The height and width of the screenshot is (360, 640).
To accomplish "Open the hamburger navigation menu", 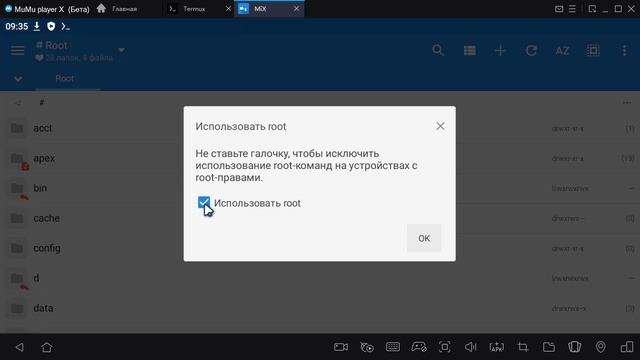I will click(18, 51).
